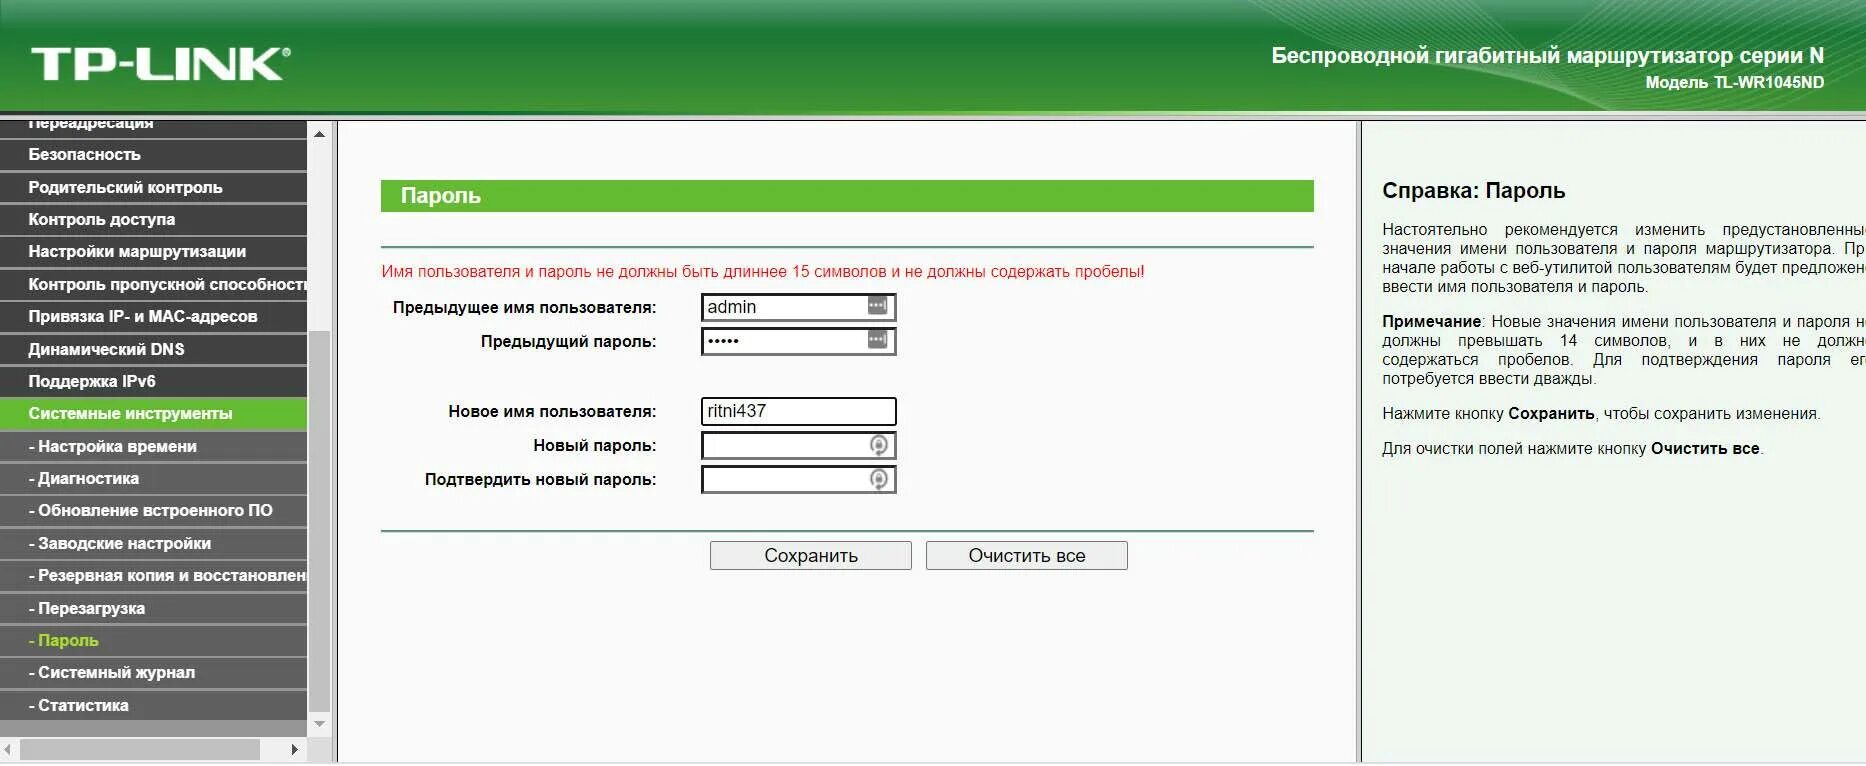
Task: Open Обновление встроенного ПО submenu
Action: coord(153,510)
